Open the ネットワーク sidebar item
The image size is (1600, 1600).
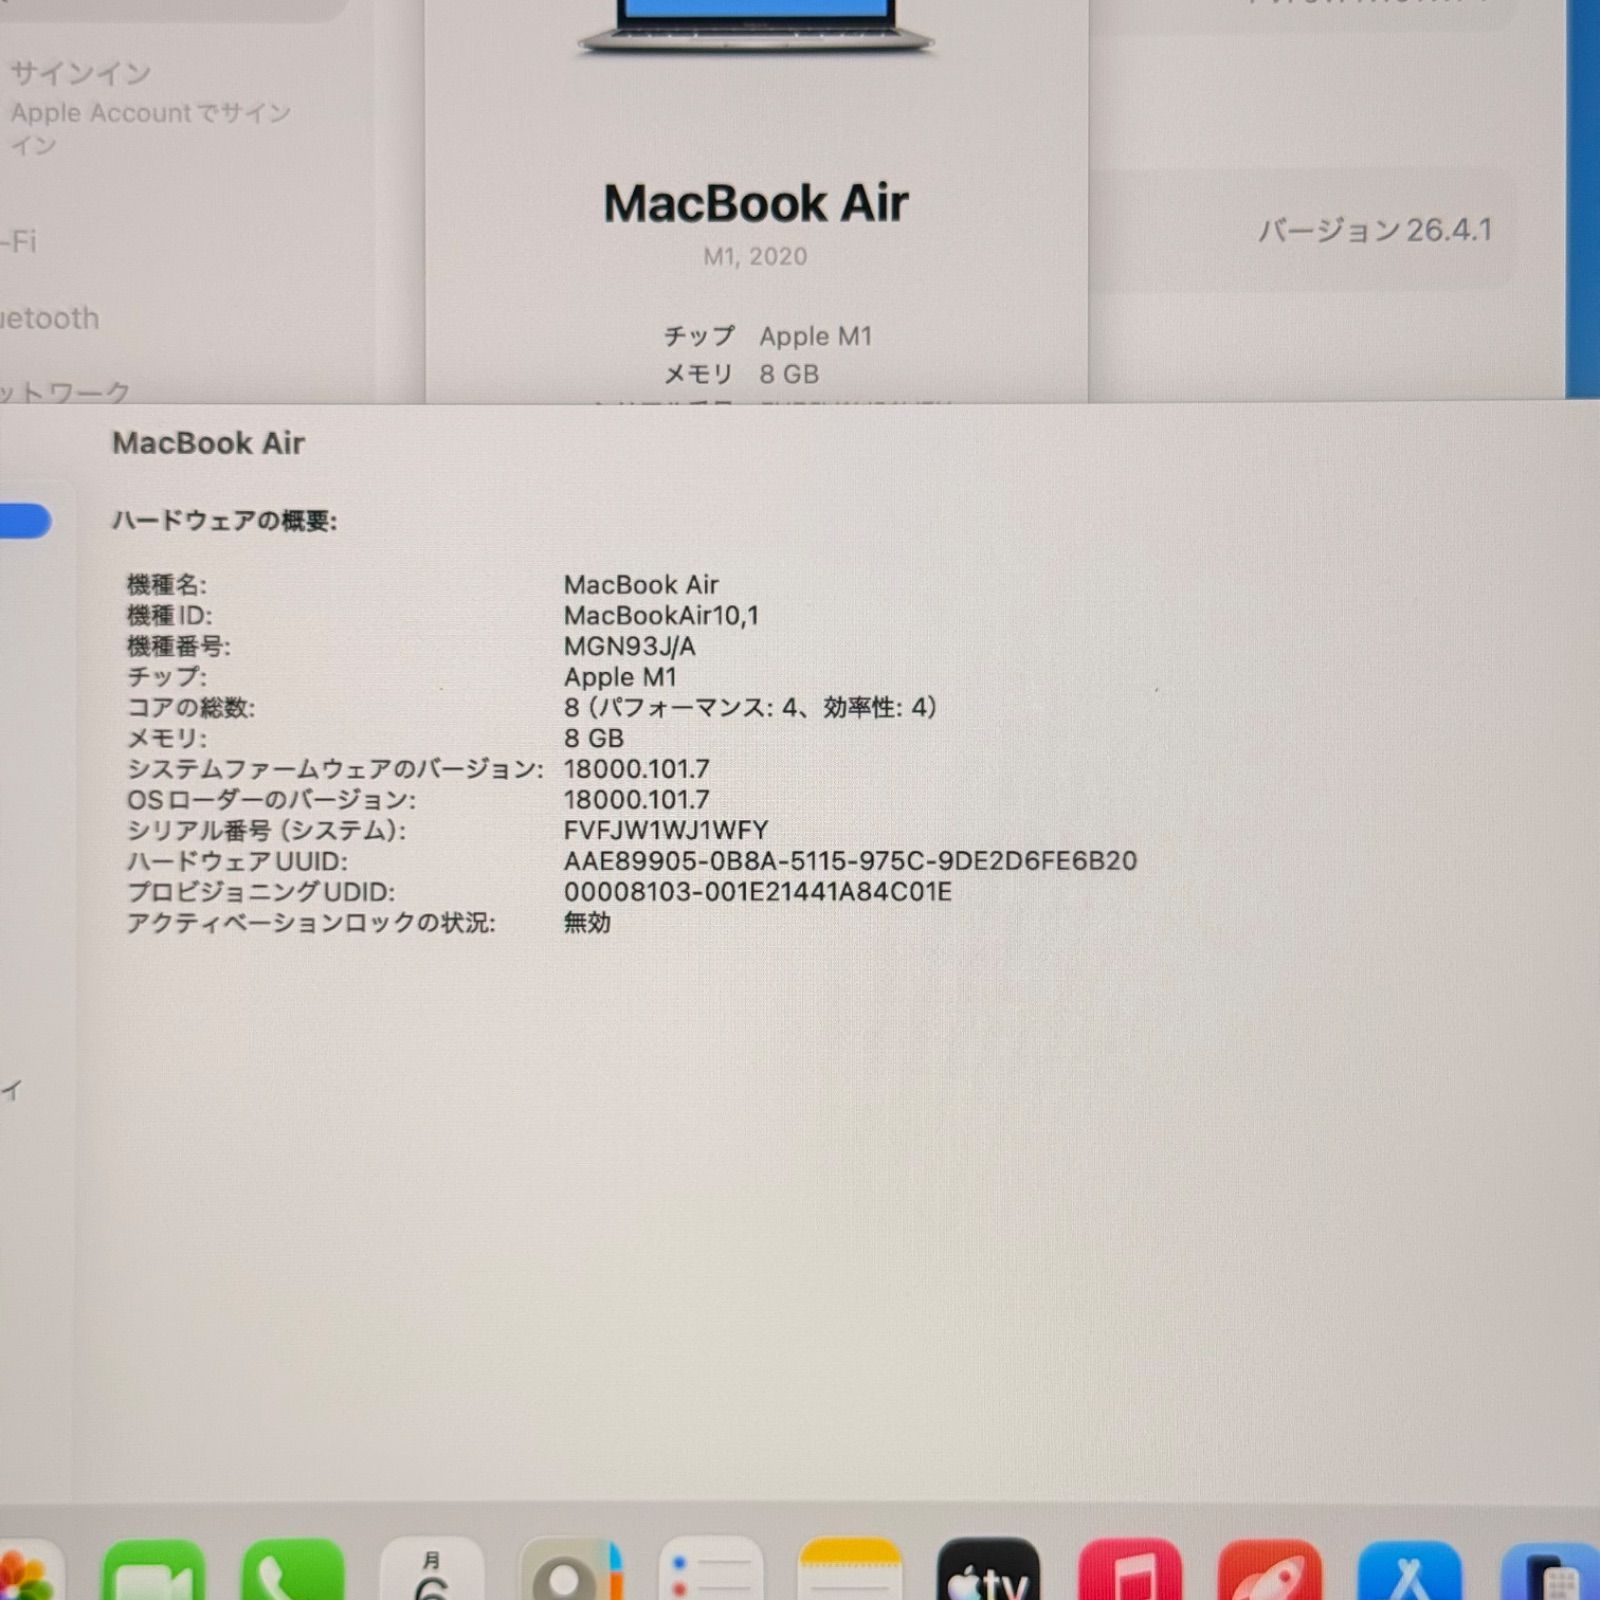(x=65, y=391)
